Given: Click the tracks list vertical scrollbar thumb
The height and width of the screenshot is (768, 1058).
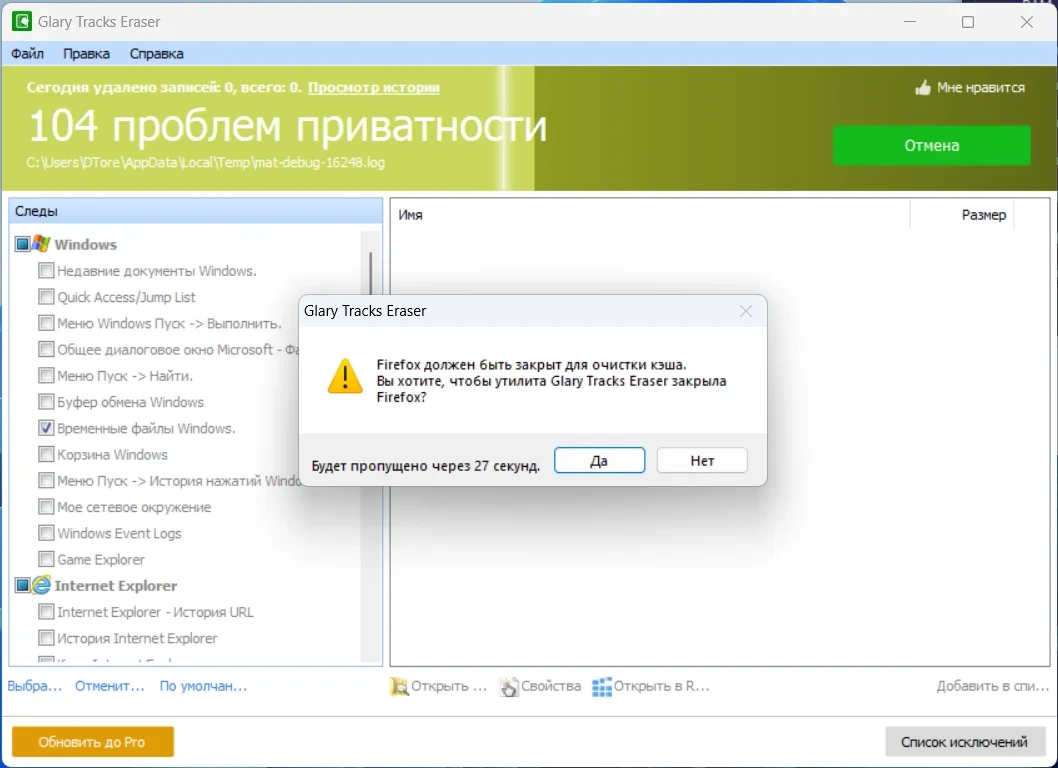Looking at the screenshot, I should pos(370,274).
